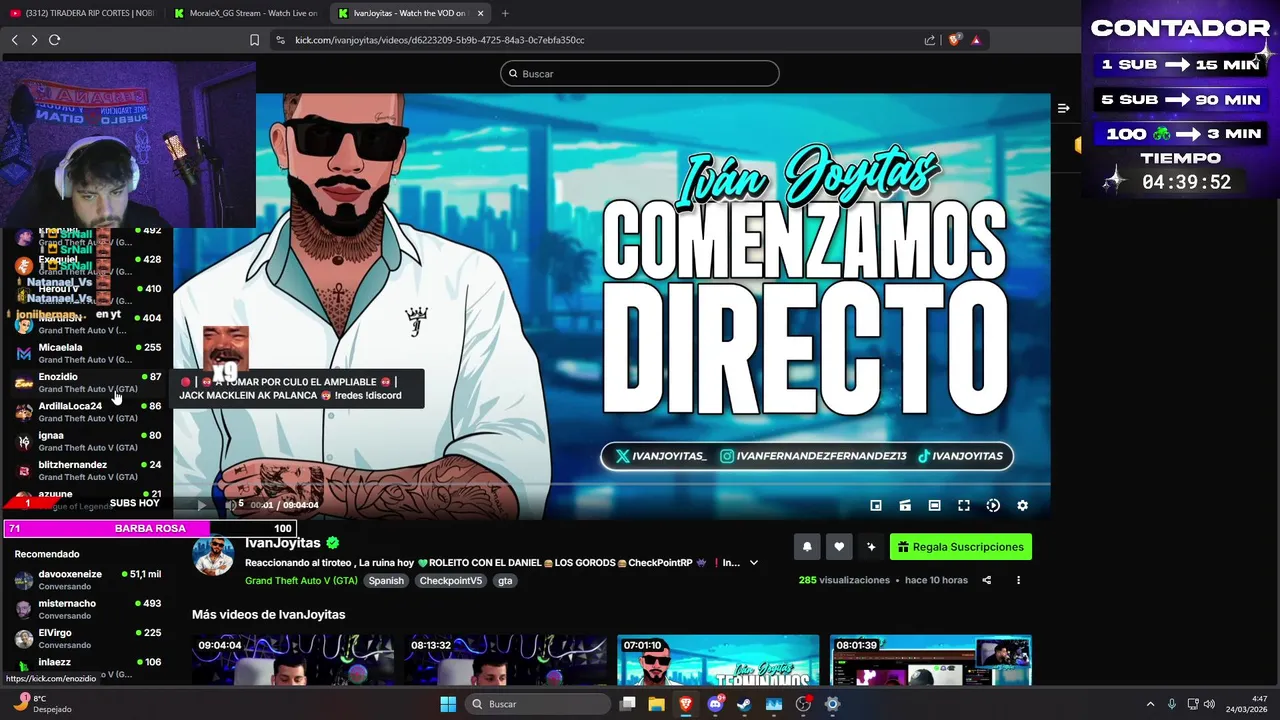Expand hidden system tray icons chevron
Viewport: 1280px width, 720px height.
[1150, 704]
